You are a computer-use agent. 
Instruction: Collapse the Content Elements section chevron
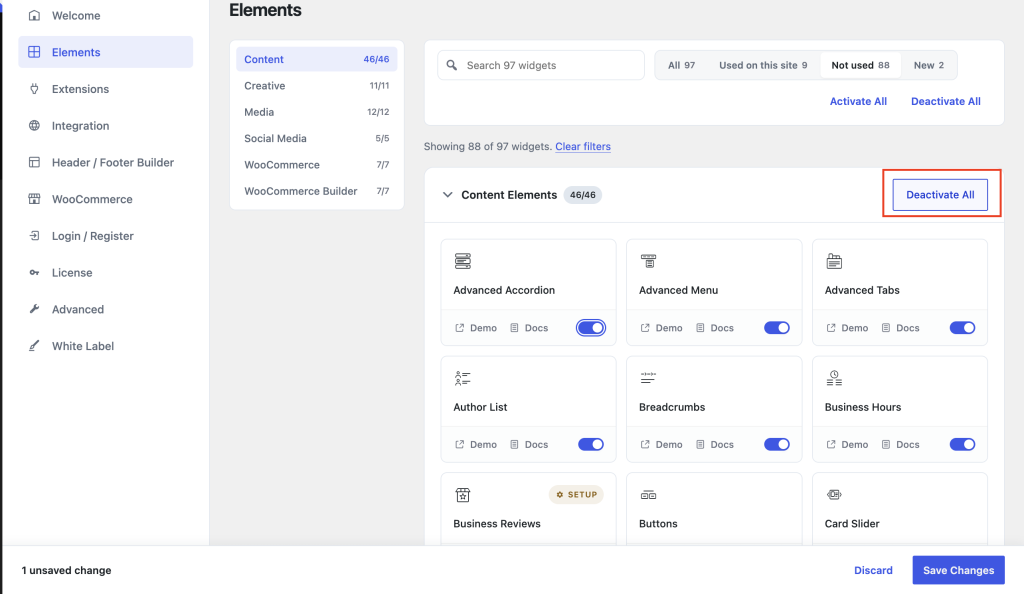[447, 195]
